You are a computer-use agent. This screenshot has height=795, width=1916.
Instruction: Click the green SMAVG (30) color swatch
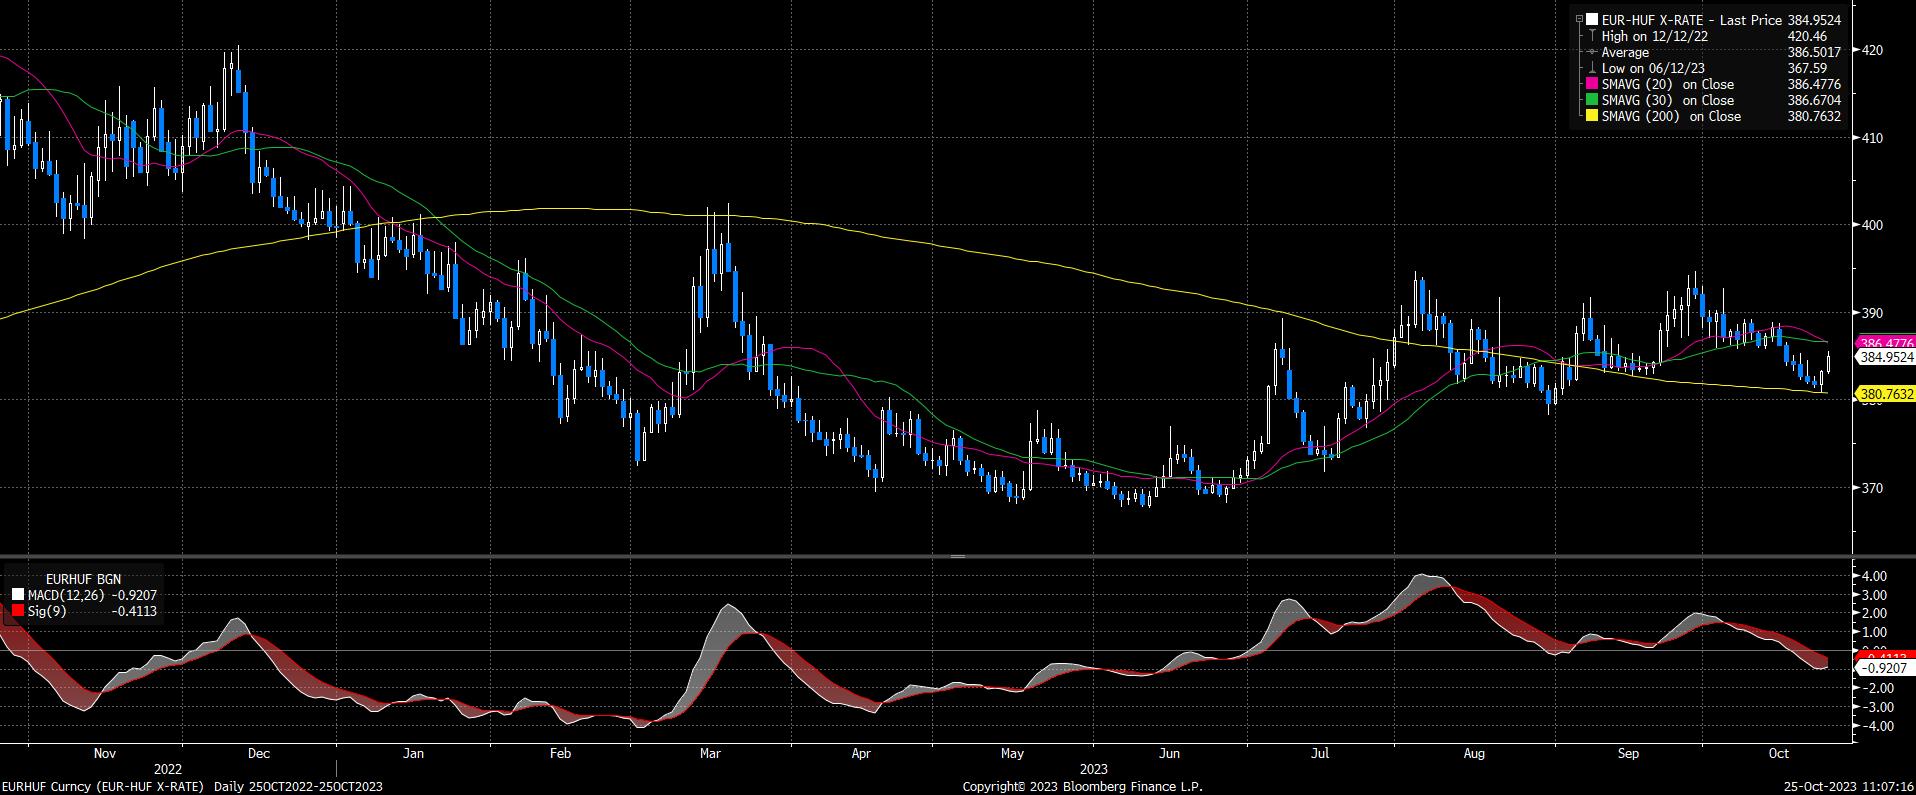[1592, 101]
